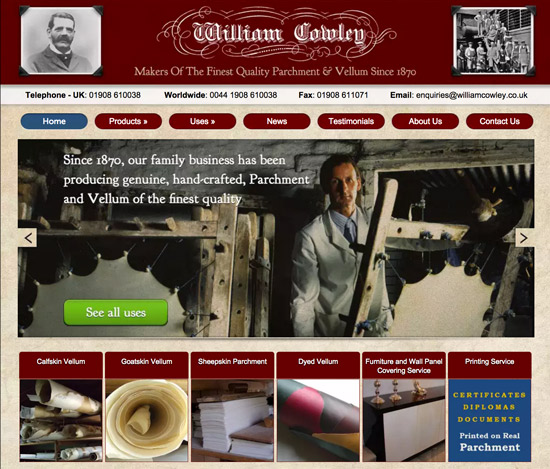The width and height of the screenshot is (550, 469).
Task: Open the Testimonials page
Action: pyautogui.click(x=351, y=121)
